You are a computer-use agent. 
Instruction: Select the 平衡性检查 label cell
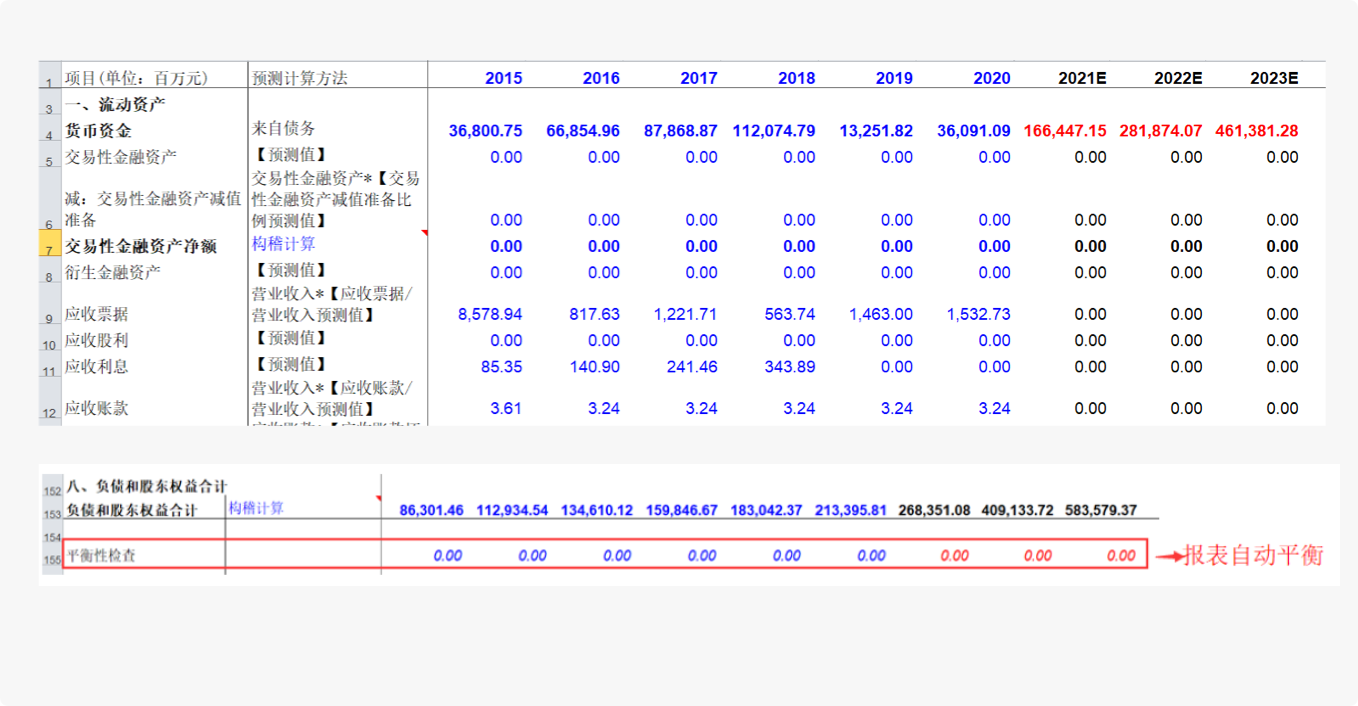(x=100, y=556)
